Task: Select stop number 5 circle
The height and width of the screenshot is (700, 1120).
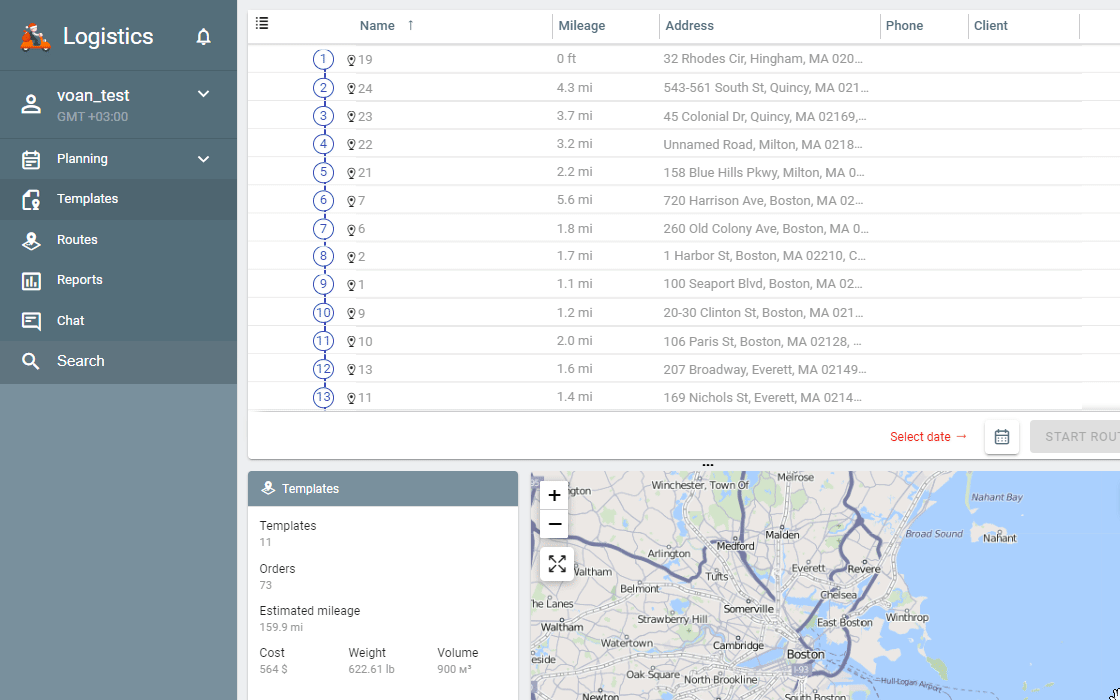Action: (324, 172)
